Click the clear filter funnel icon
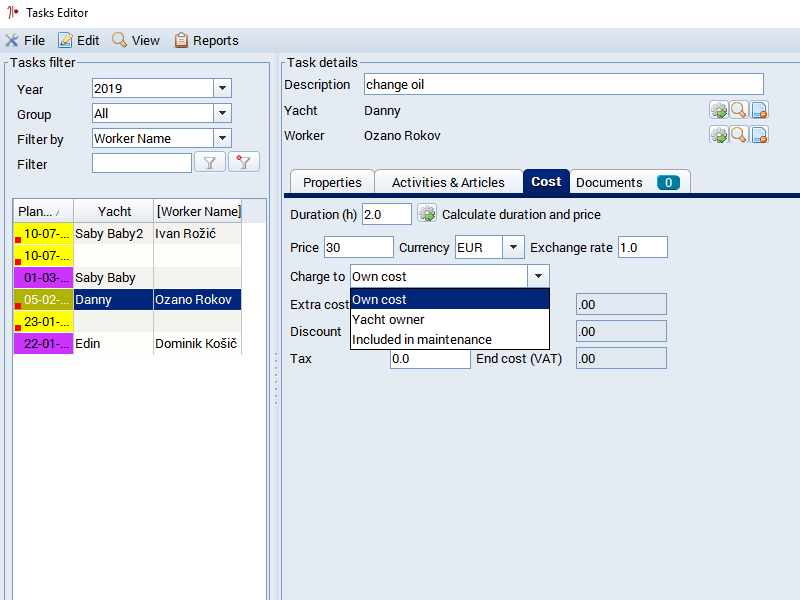 pyautogui.click(x=243, y=163)
